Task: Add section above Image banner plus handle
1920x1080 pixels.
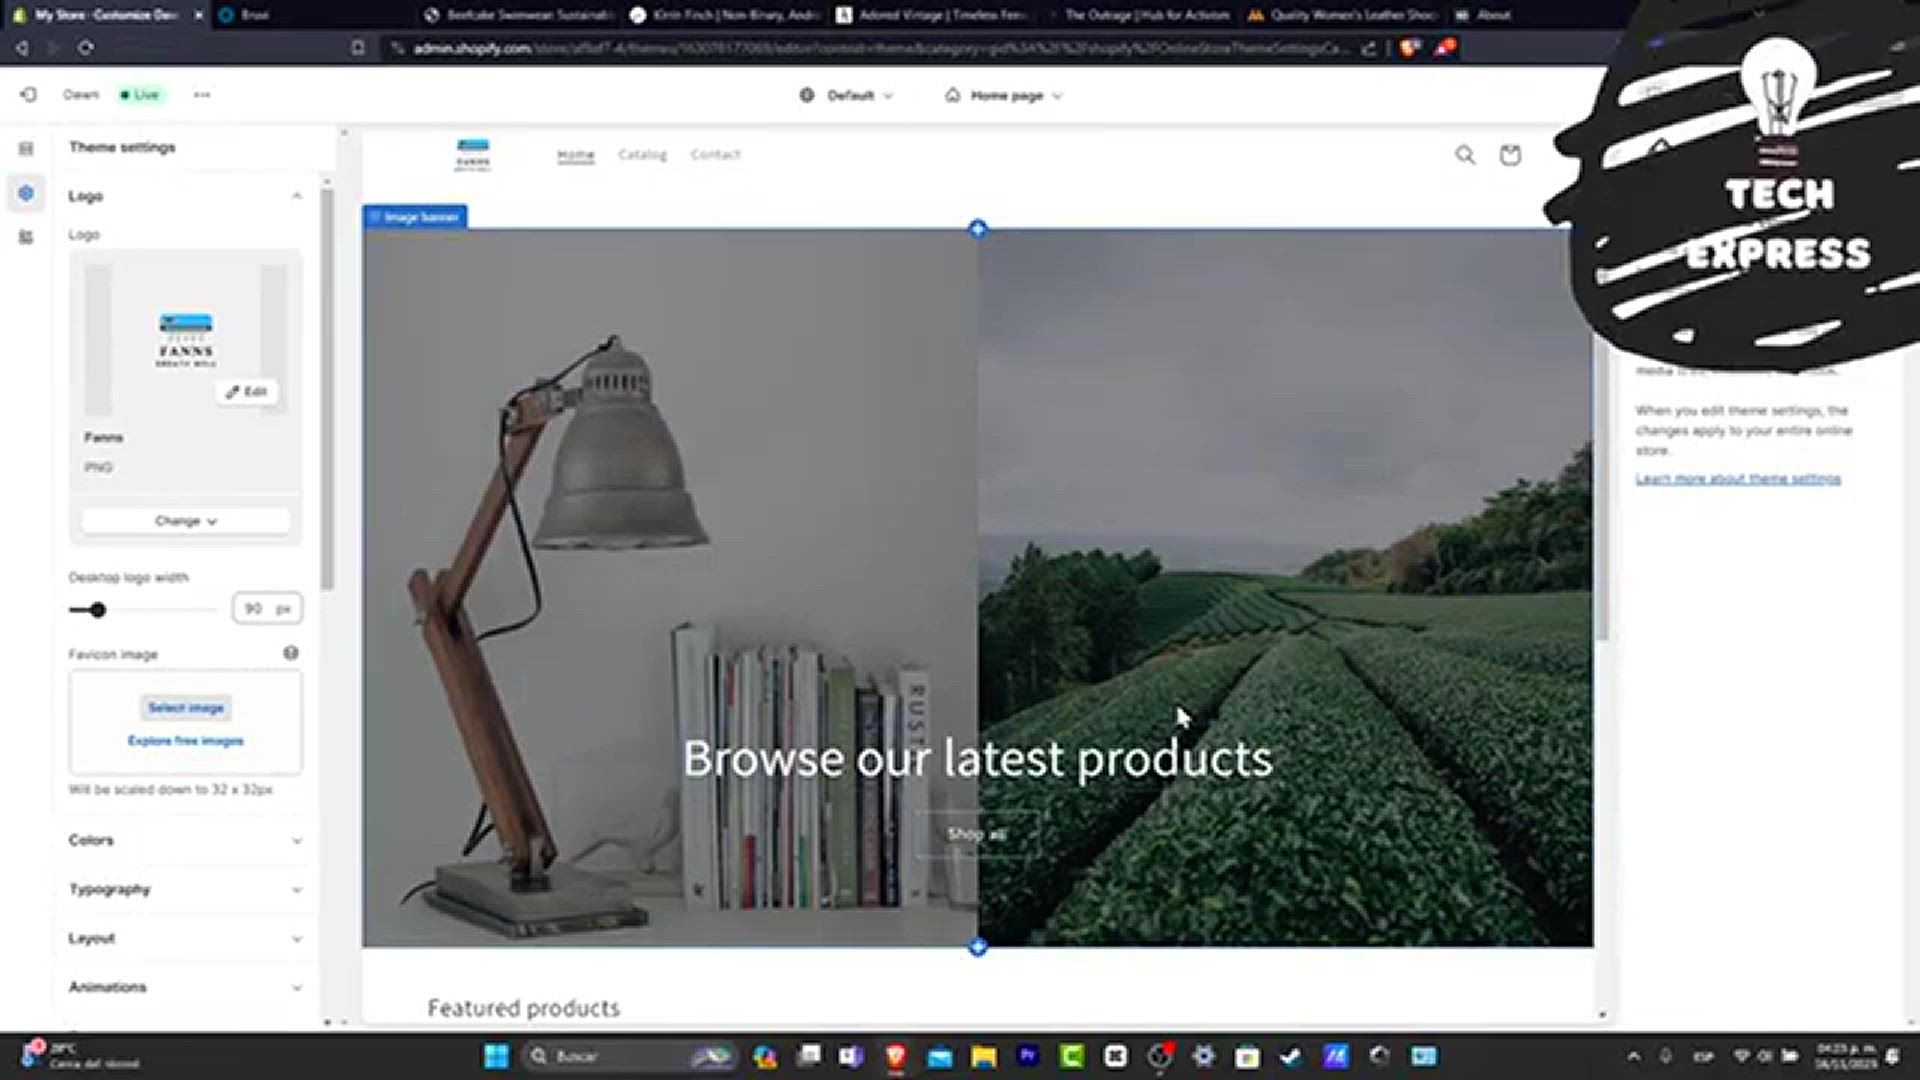Action: tap(978, 229)
